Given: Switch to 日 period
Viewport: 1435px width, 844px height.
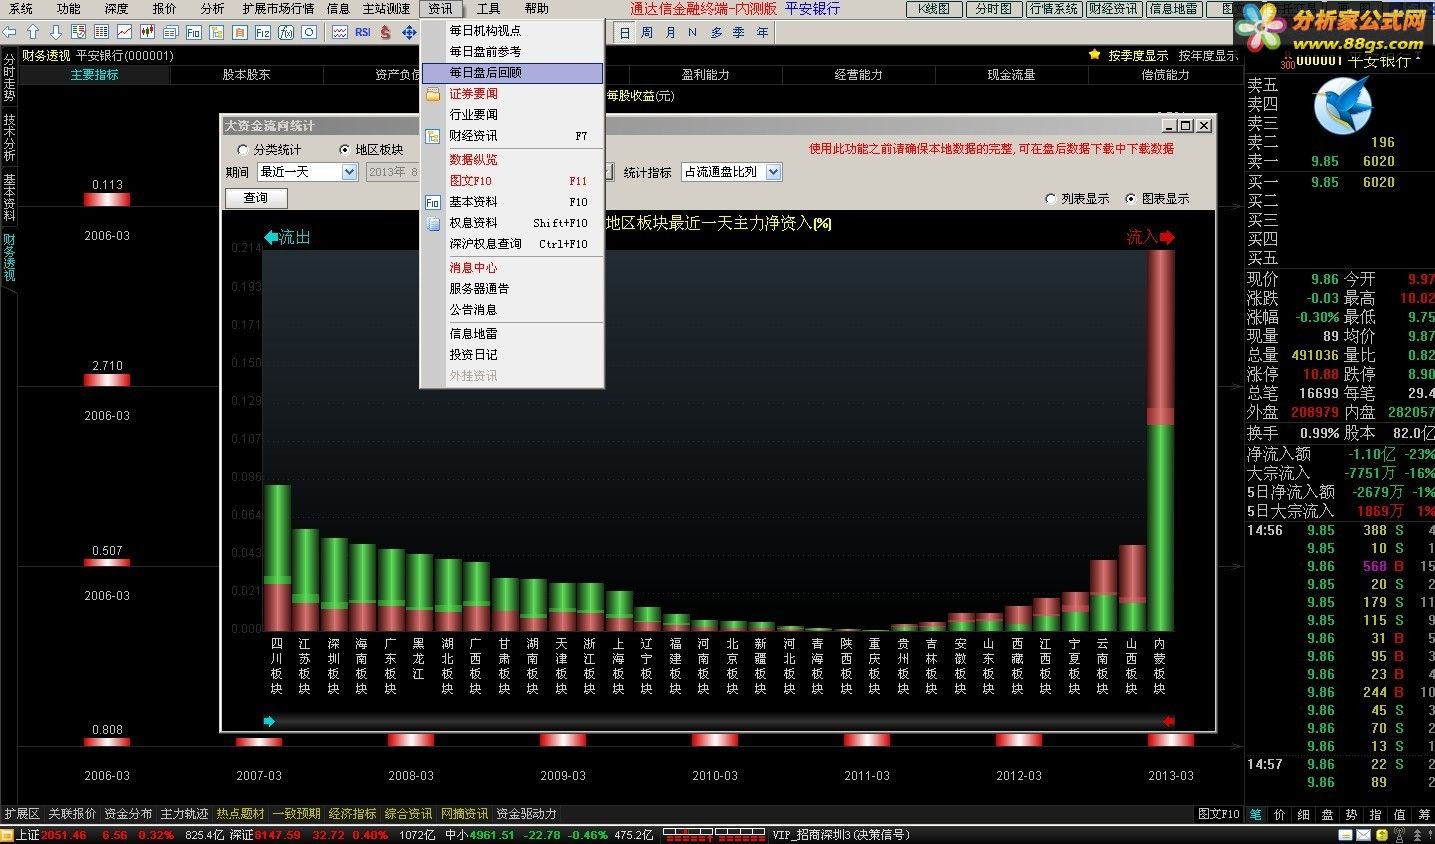Looking at the screenshot, I should pyautogui.click(x=624, y=32).
